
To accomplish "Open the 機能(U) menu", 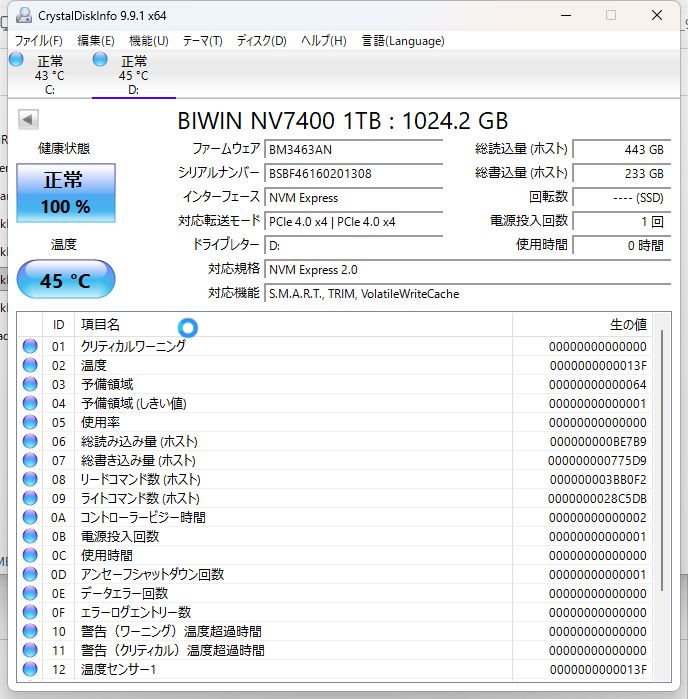I will (149, 41).
